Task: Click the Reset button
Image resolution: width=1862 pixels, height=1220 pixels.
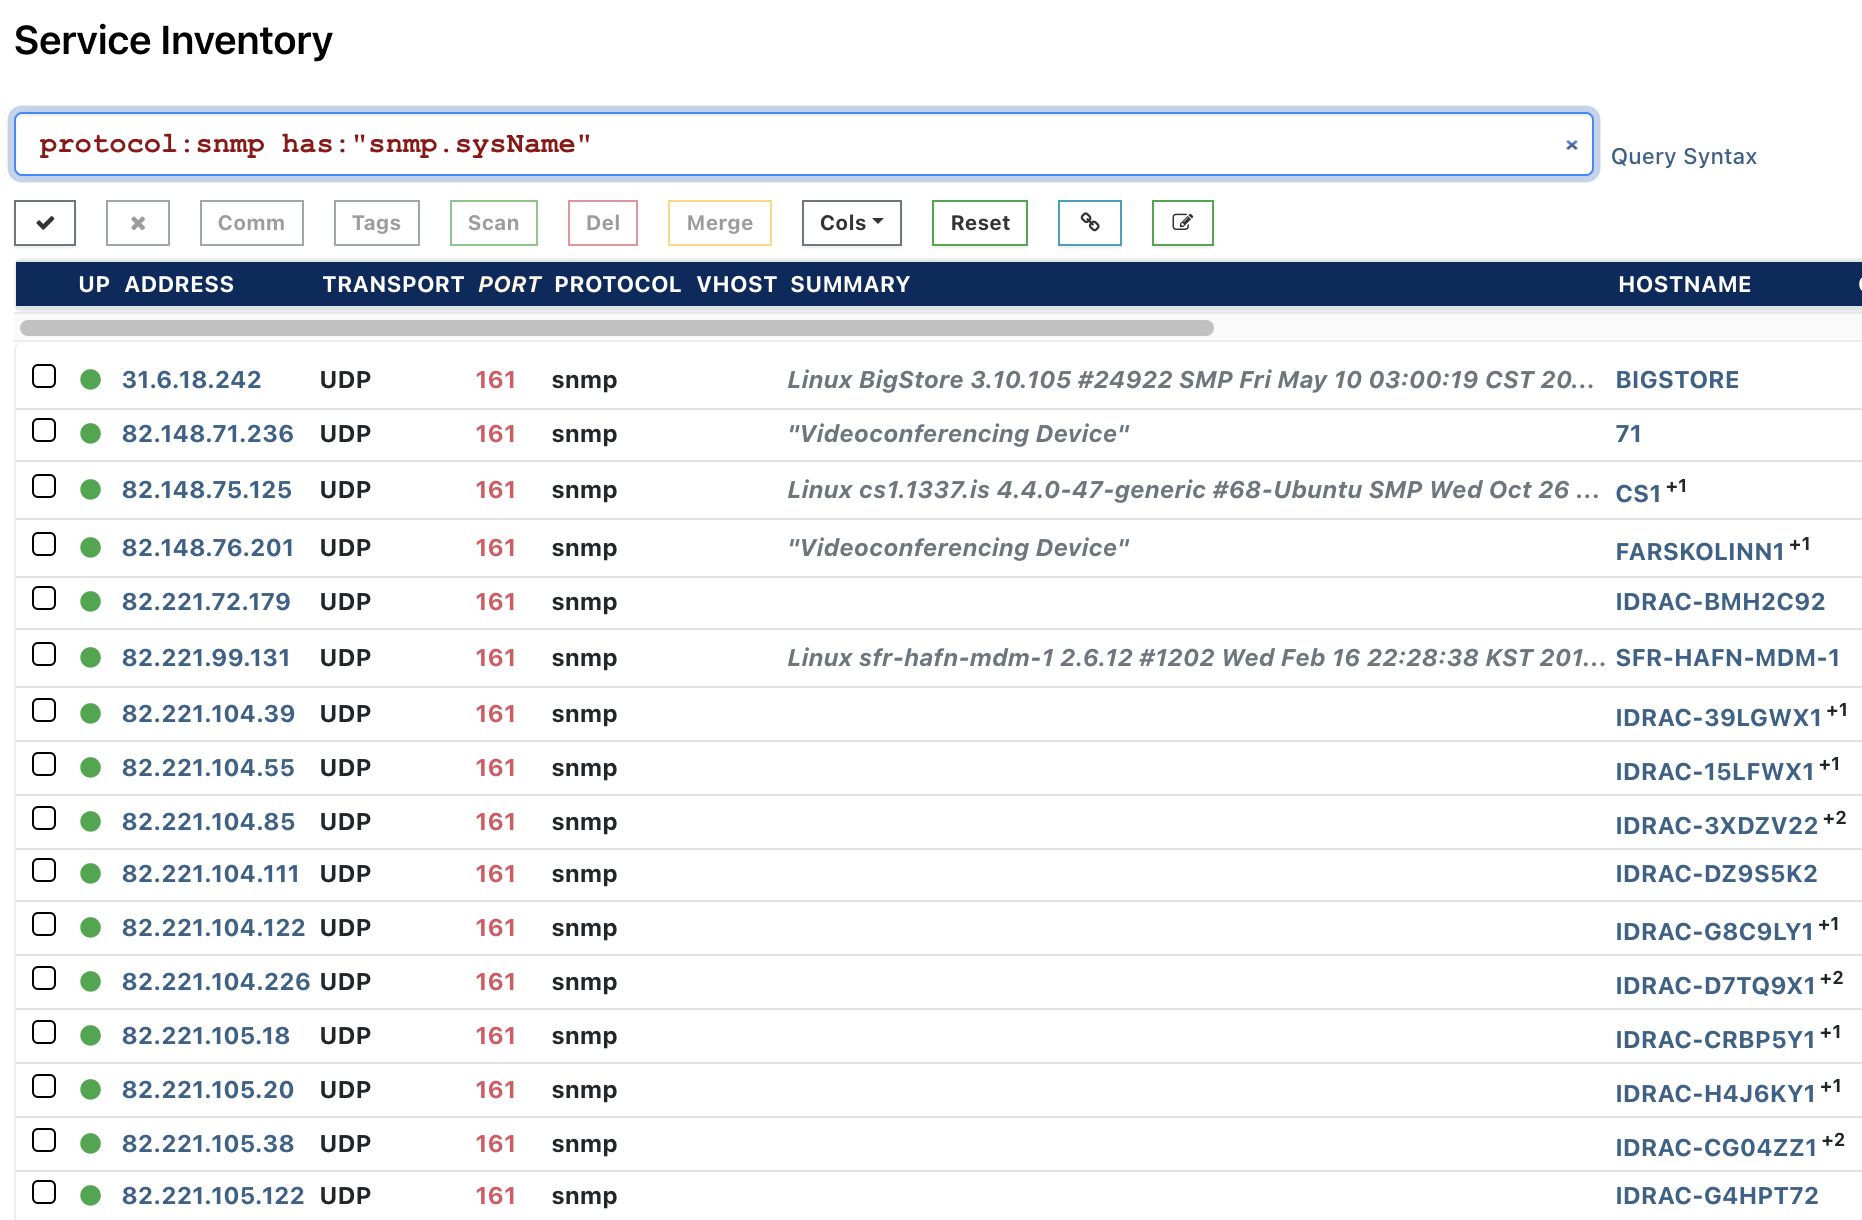Action: coord(979,223)
